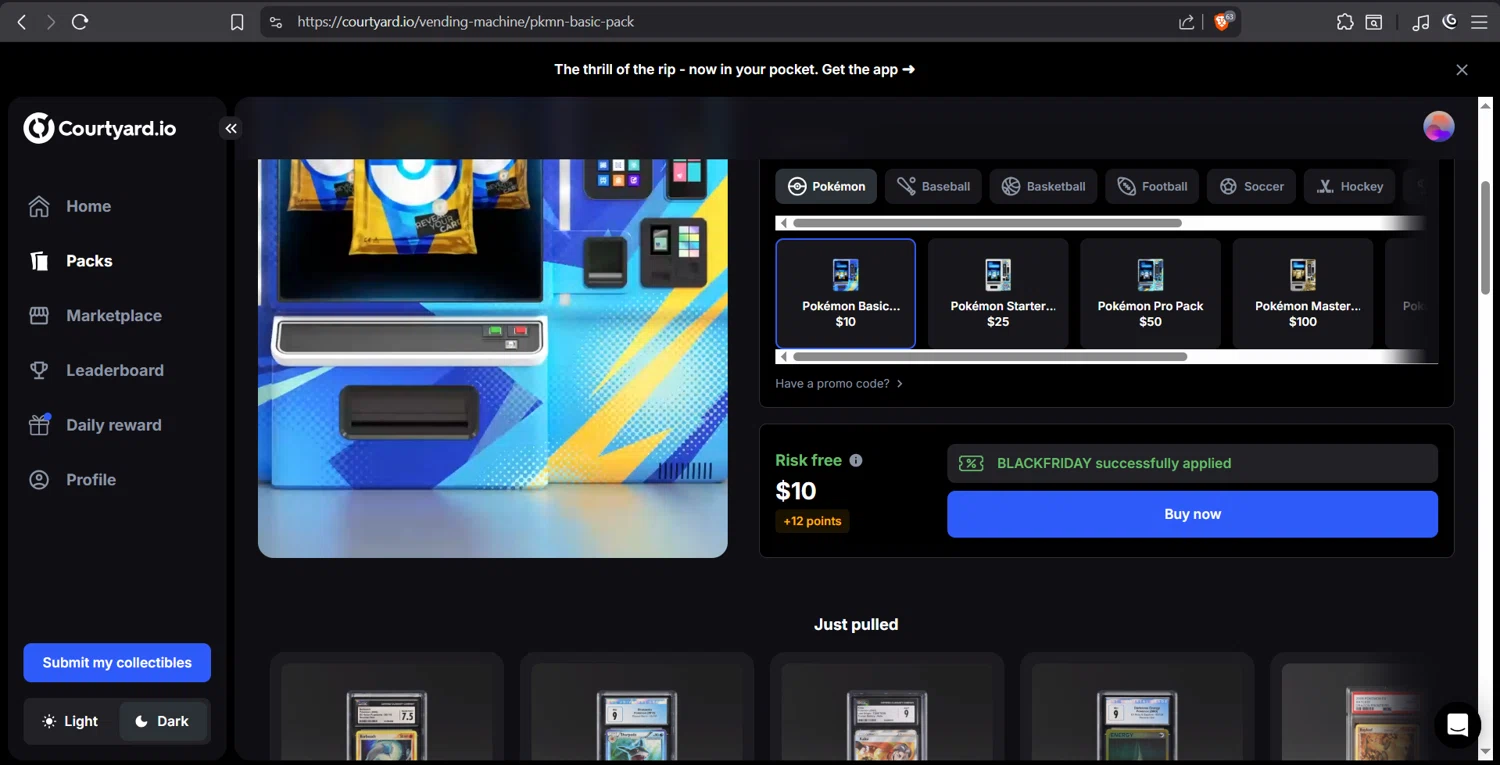This screenshot has height=765, width=1500.
Task: Choose Pokémon Basic pack $10
Action: click(x=846, y=293)
